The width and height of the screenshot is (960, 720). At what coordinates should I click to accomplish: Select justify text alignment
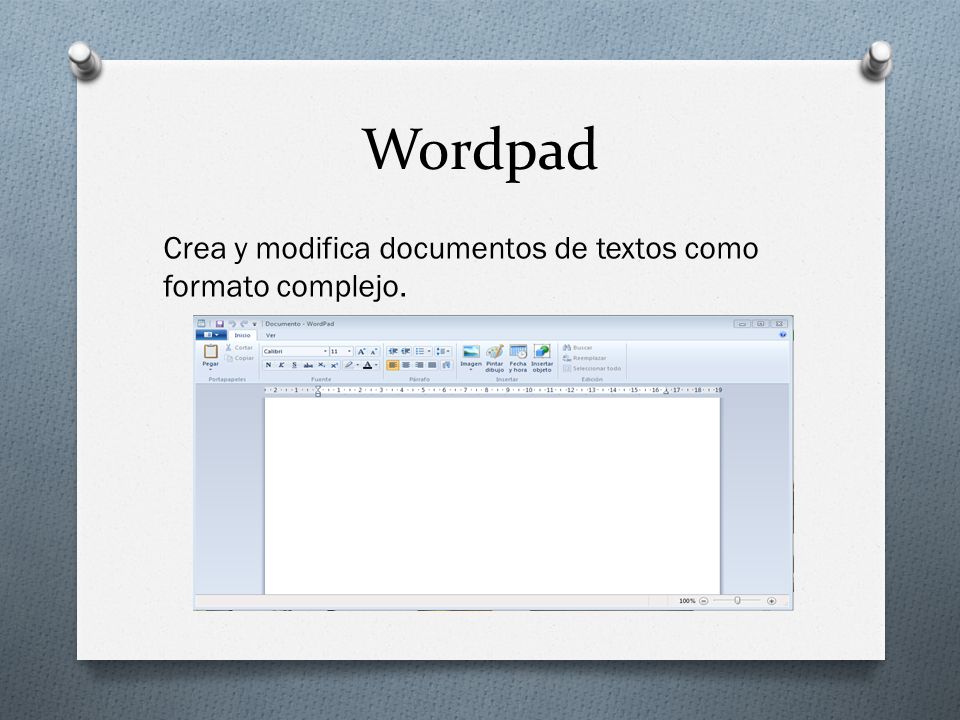(432, 365)
